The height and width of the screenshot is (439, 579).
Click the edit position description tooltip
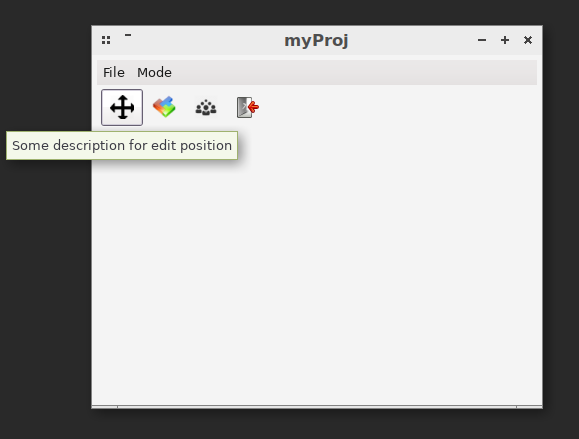coord(122,145)
